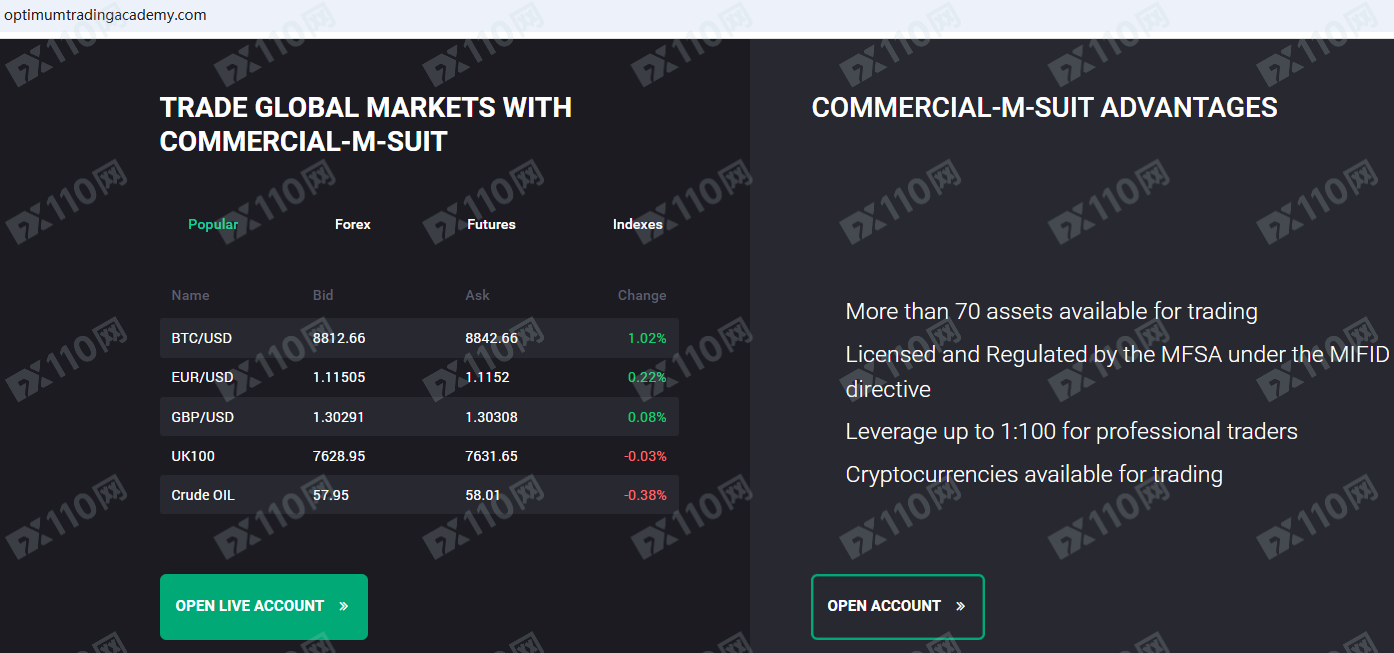Select the Crude OIL table row

[419, 495]
